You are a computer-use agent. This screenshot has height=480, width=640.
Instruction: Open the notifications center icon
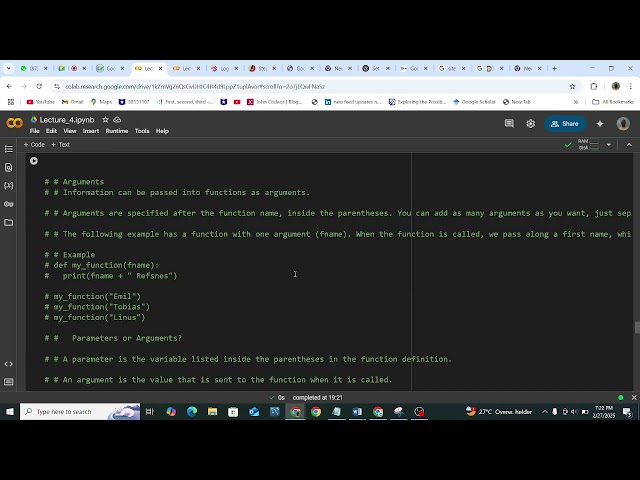point(627,412)
